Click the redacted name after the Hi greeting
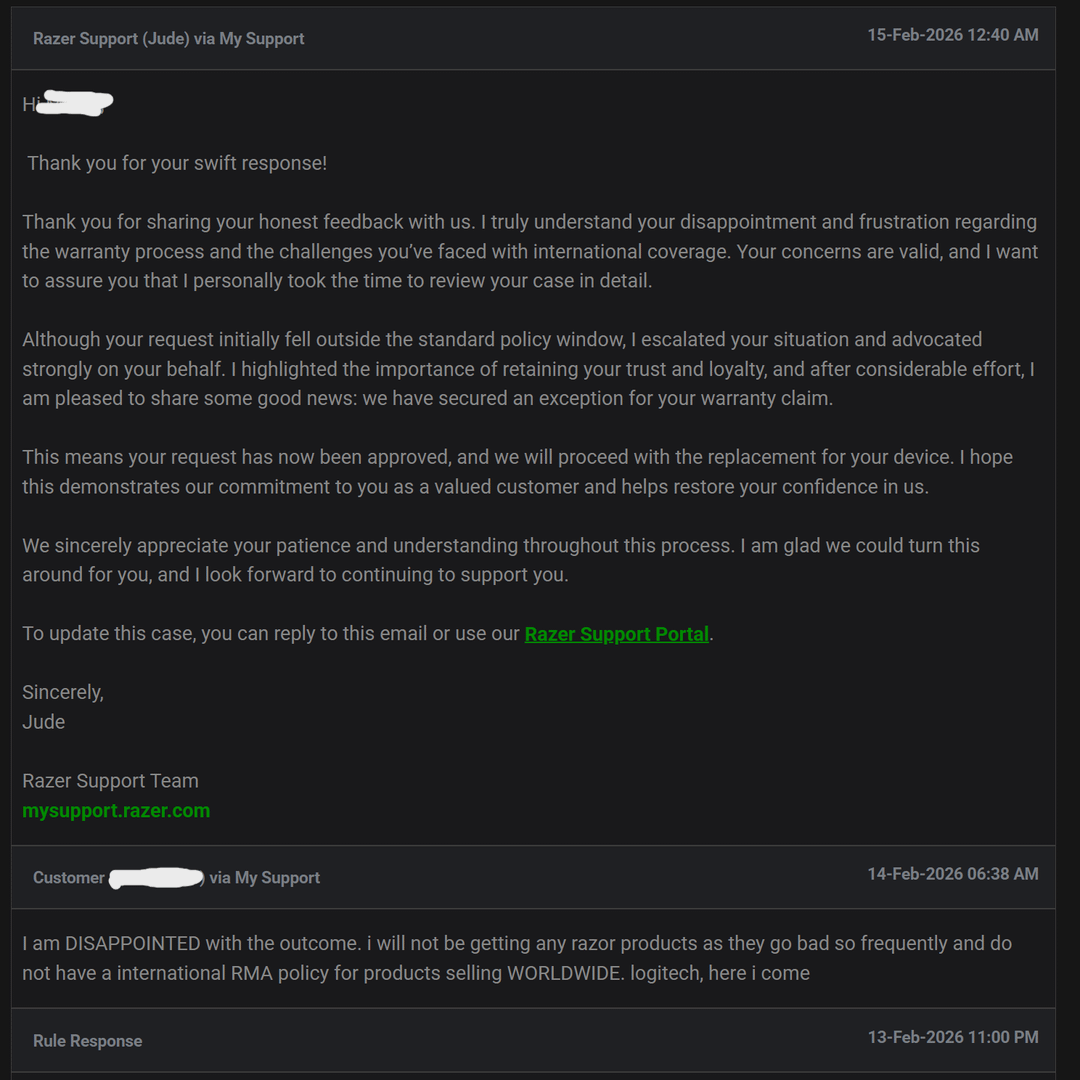Viewport: 1080px width, 1080px height. click(x=74, y=103)
